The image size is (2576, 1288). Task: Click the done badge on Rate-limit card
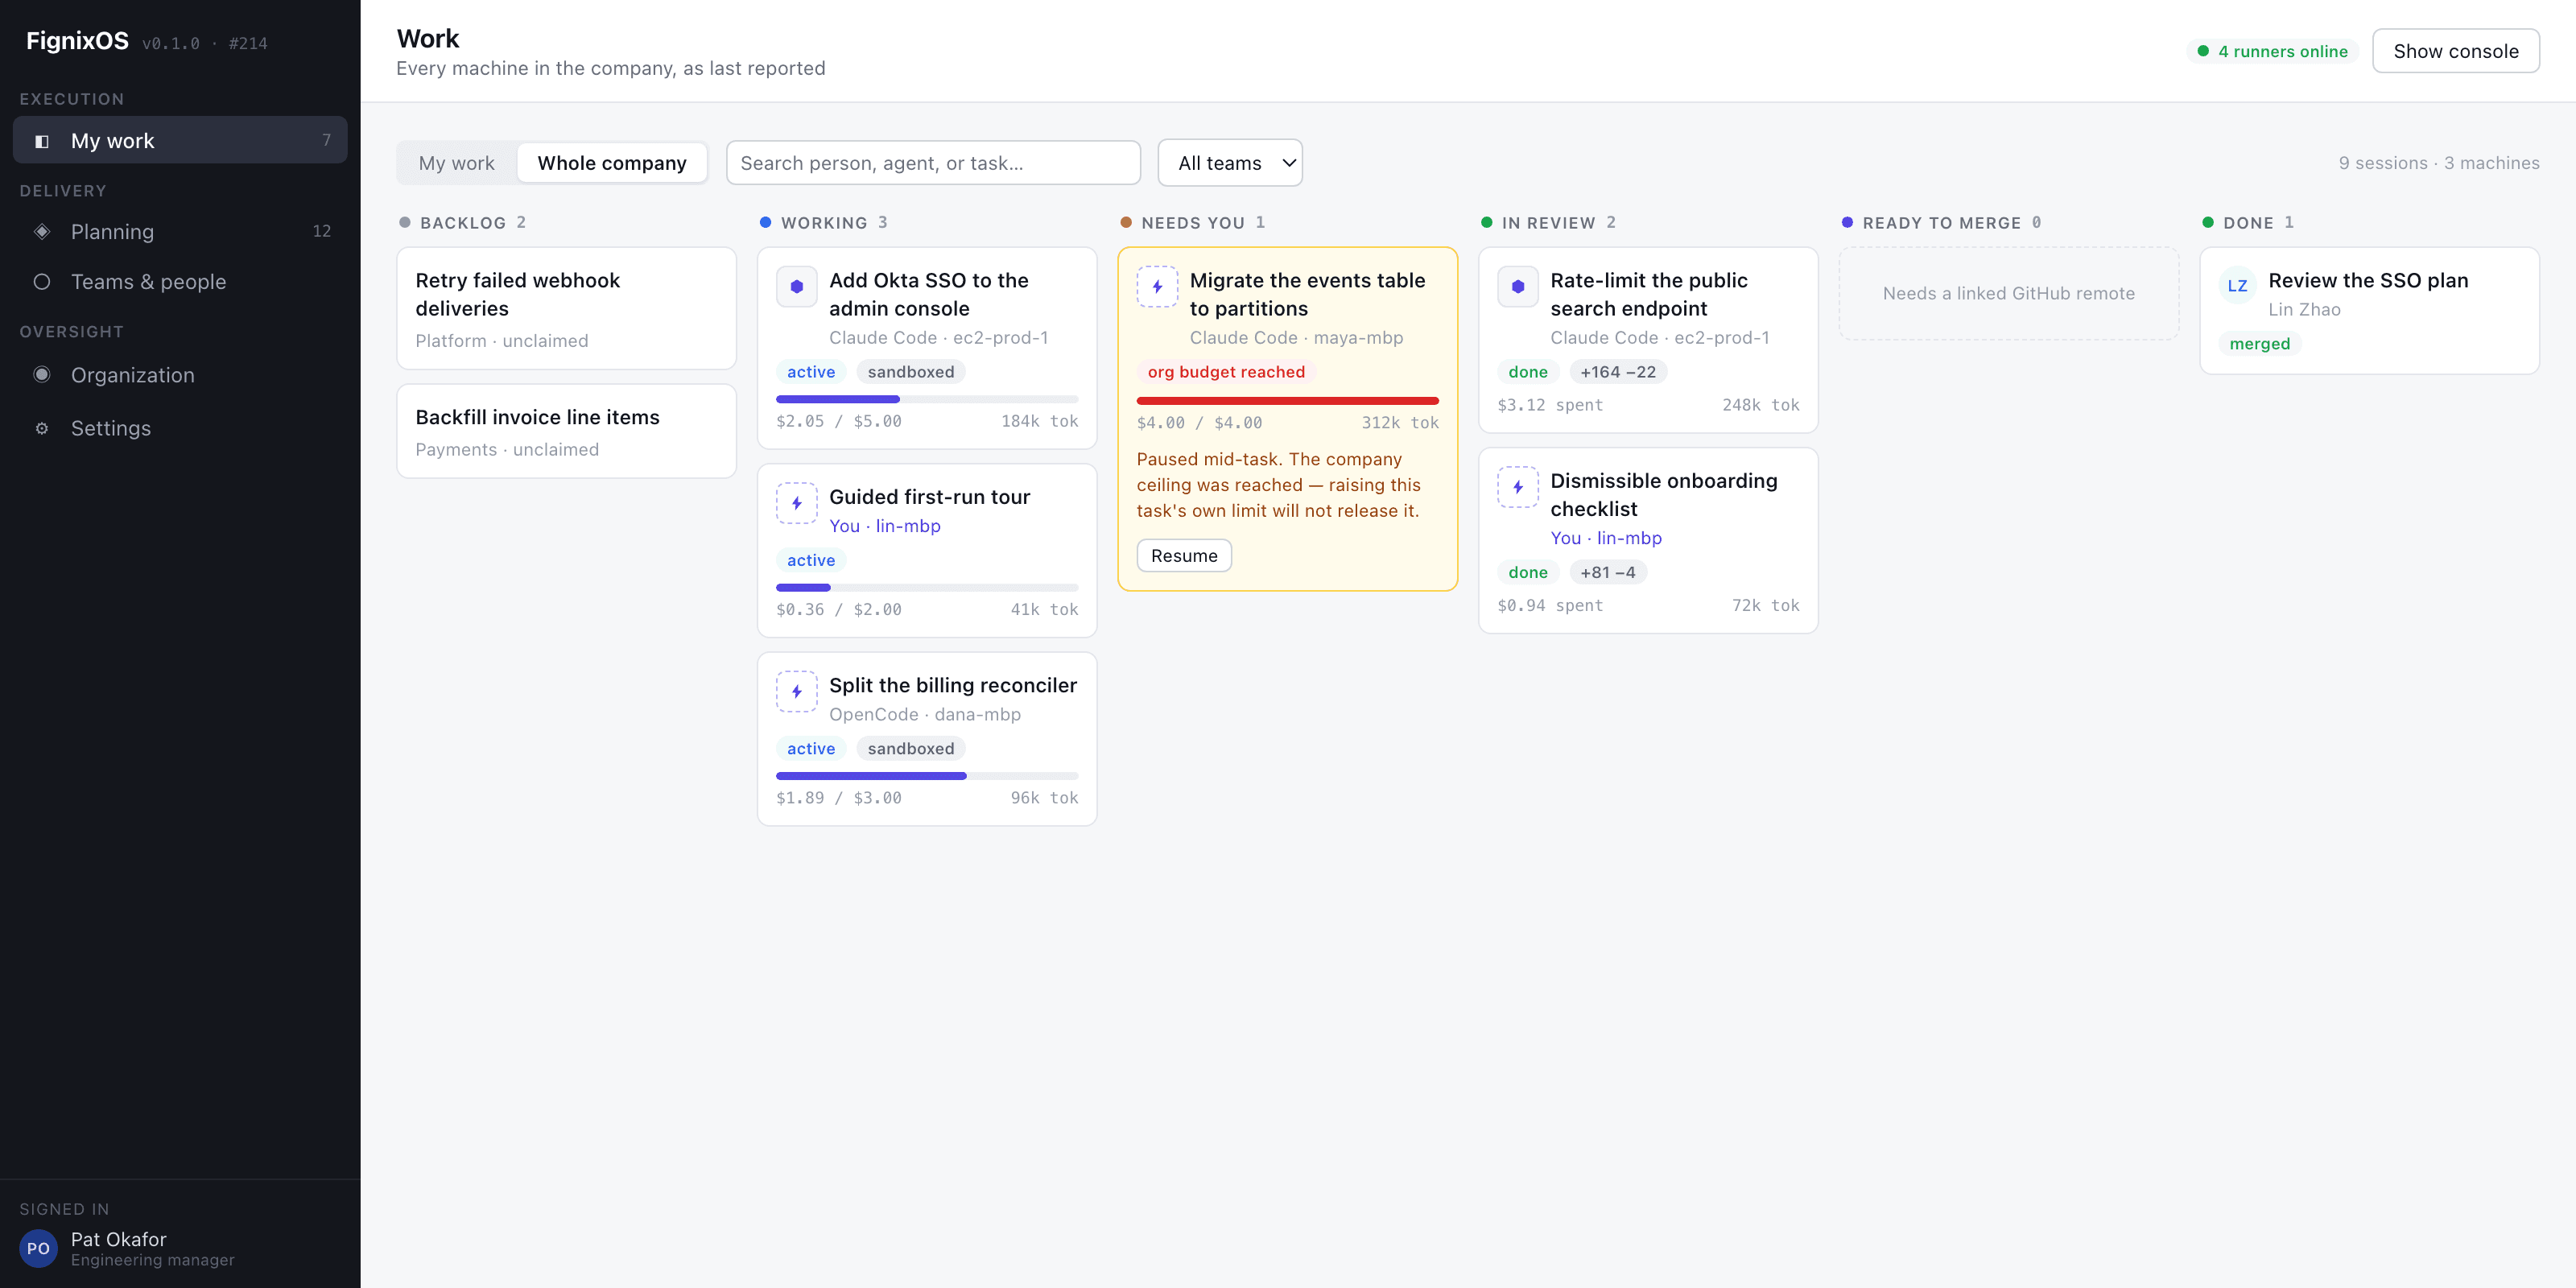tap(1527, 372)
